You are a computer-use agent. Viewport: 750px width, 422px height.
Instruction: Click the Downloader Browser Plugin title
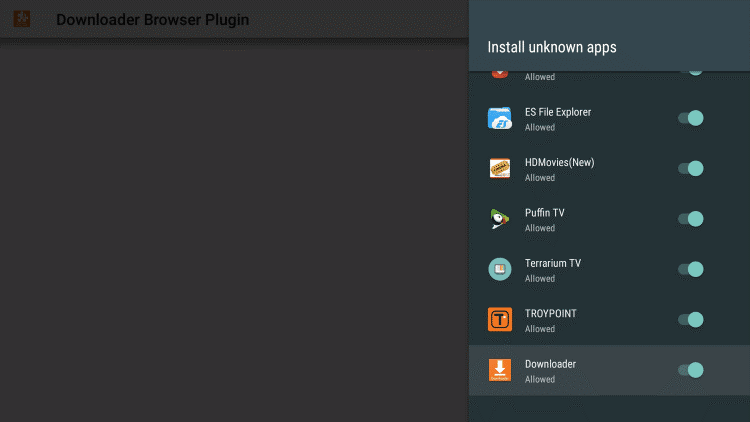(x=152, y=20)
